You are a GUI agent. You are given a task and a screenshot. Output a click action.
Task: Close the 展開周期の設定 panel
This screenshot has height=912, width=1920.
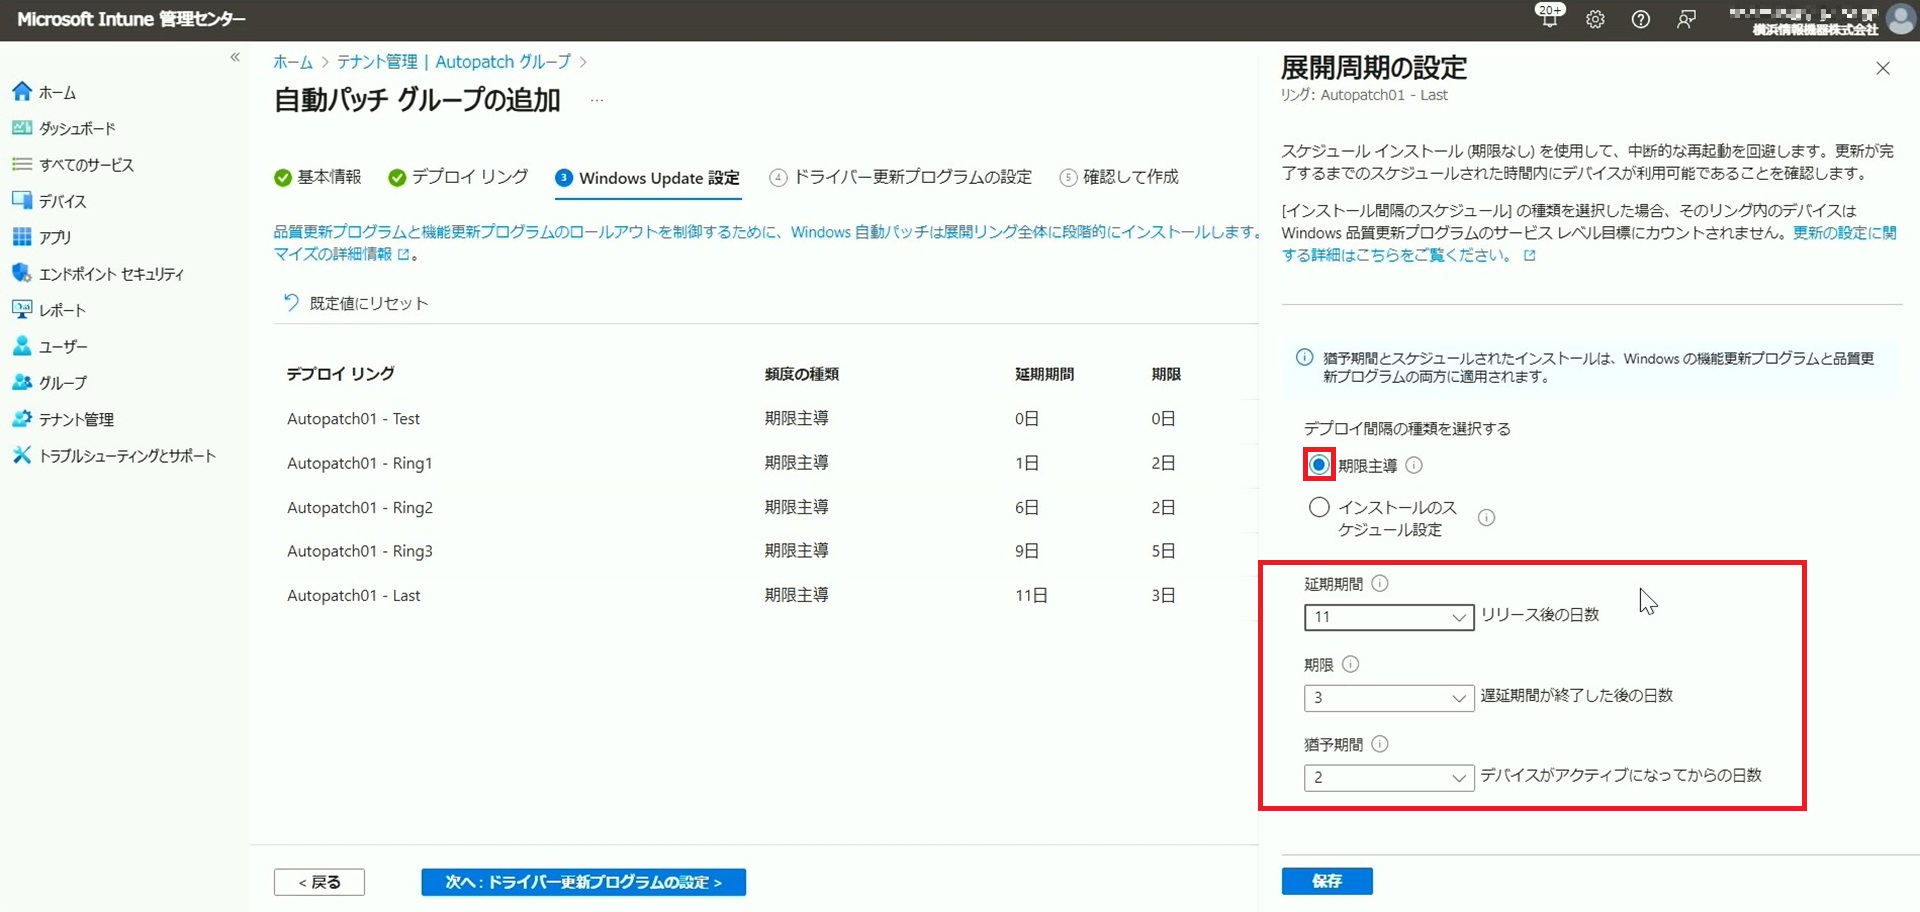tap(1883, 68)
